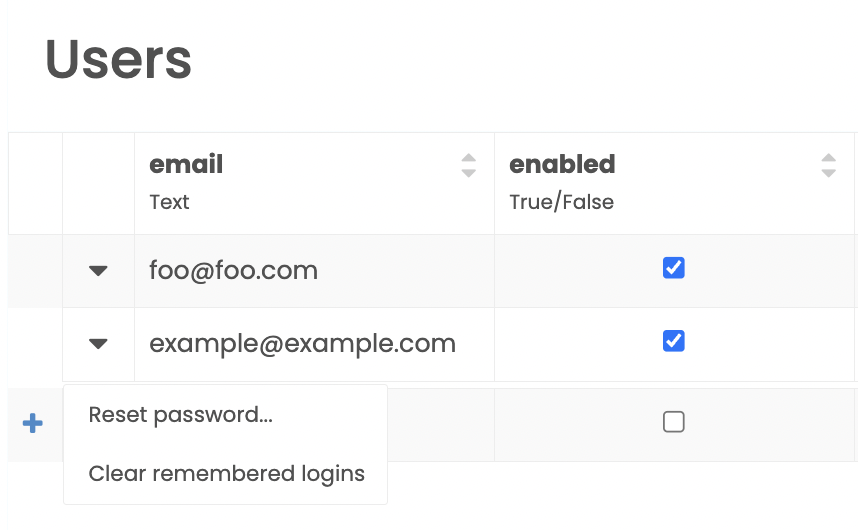Tick the empty enabled checkbox in the new row
Screen dimensions: 858x530
coord(674,422)
